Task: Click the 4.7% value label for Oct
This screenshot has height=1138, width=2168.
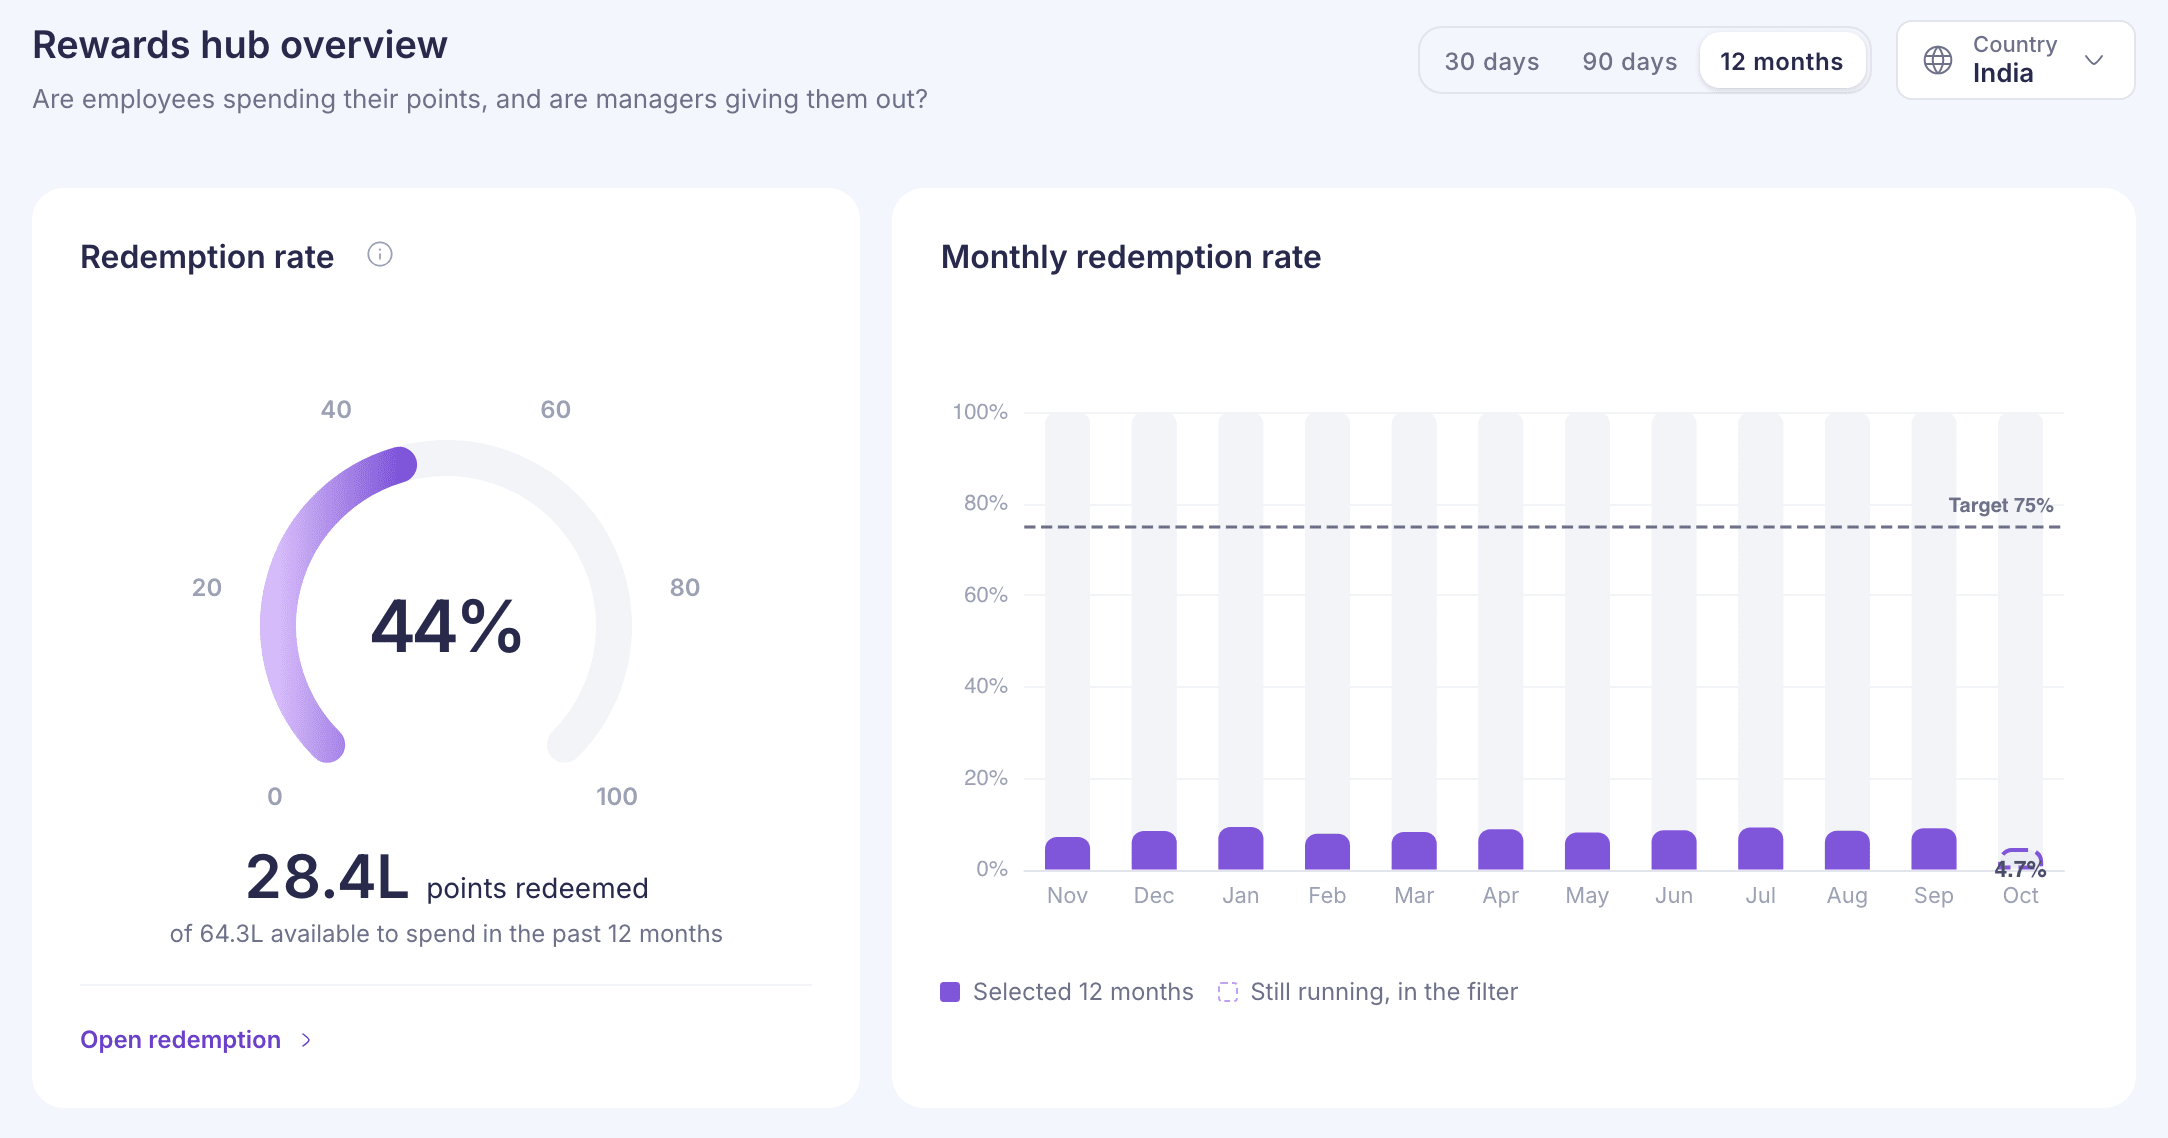Action: click(x=2020, y=869)
